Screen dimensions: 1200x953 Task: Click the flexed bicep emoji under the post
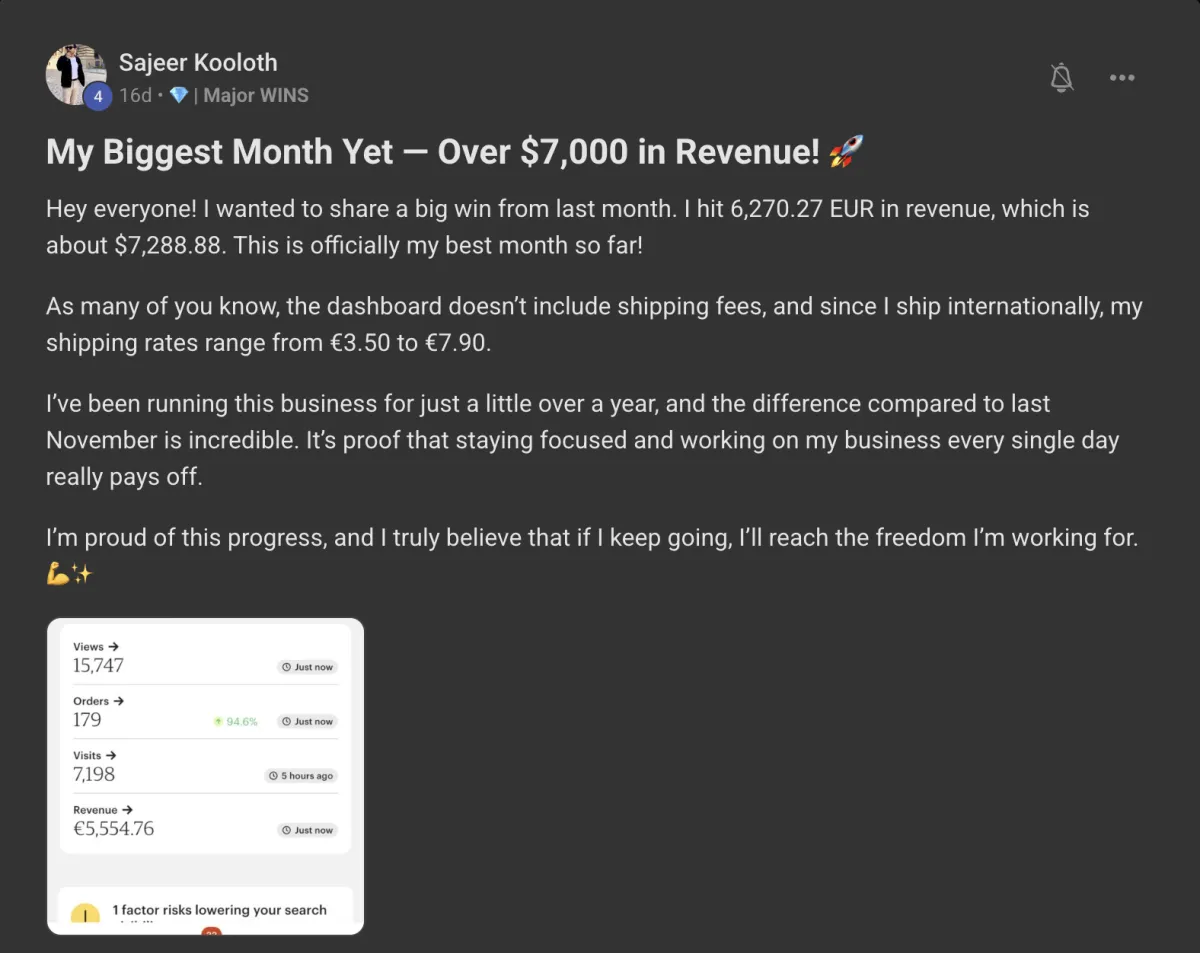click(57, 574)
